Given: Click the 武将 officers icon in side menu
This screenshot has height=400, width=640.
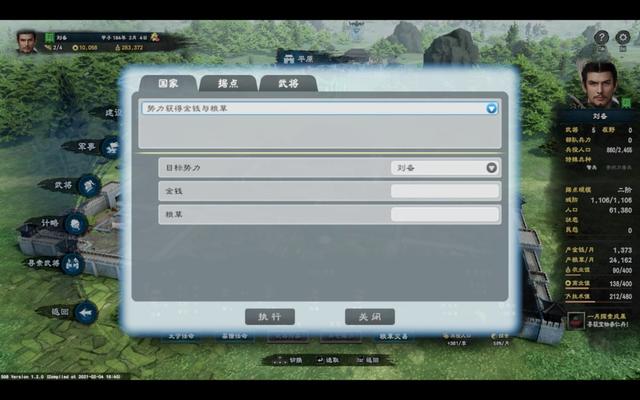Looking at the screenshot, I should coord(89,185).
